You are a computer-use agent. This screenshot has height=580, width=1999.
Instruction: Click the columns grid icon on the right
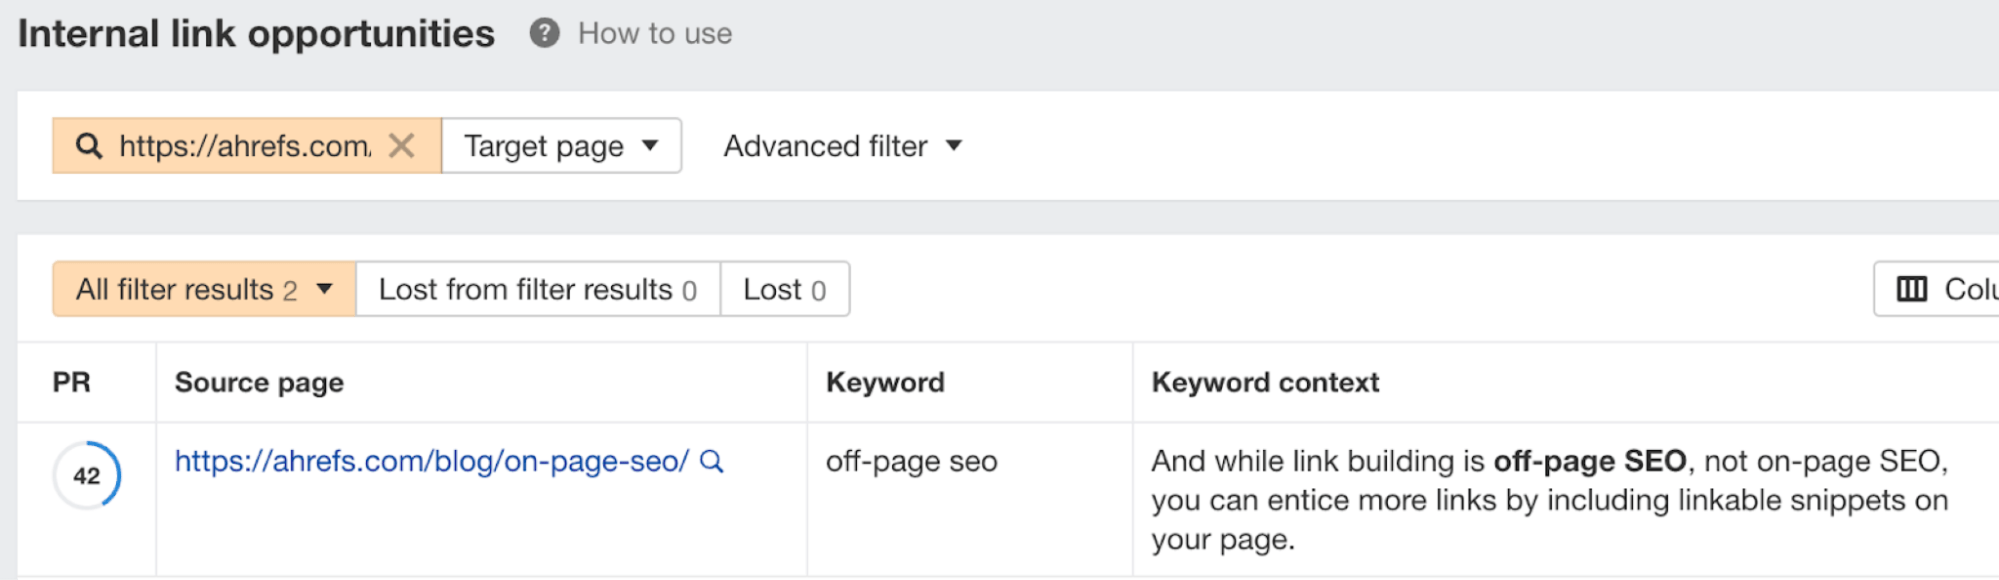tap(1913, 289)
